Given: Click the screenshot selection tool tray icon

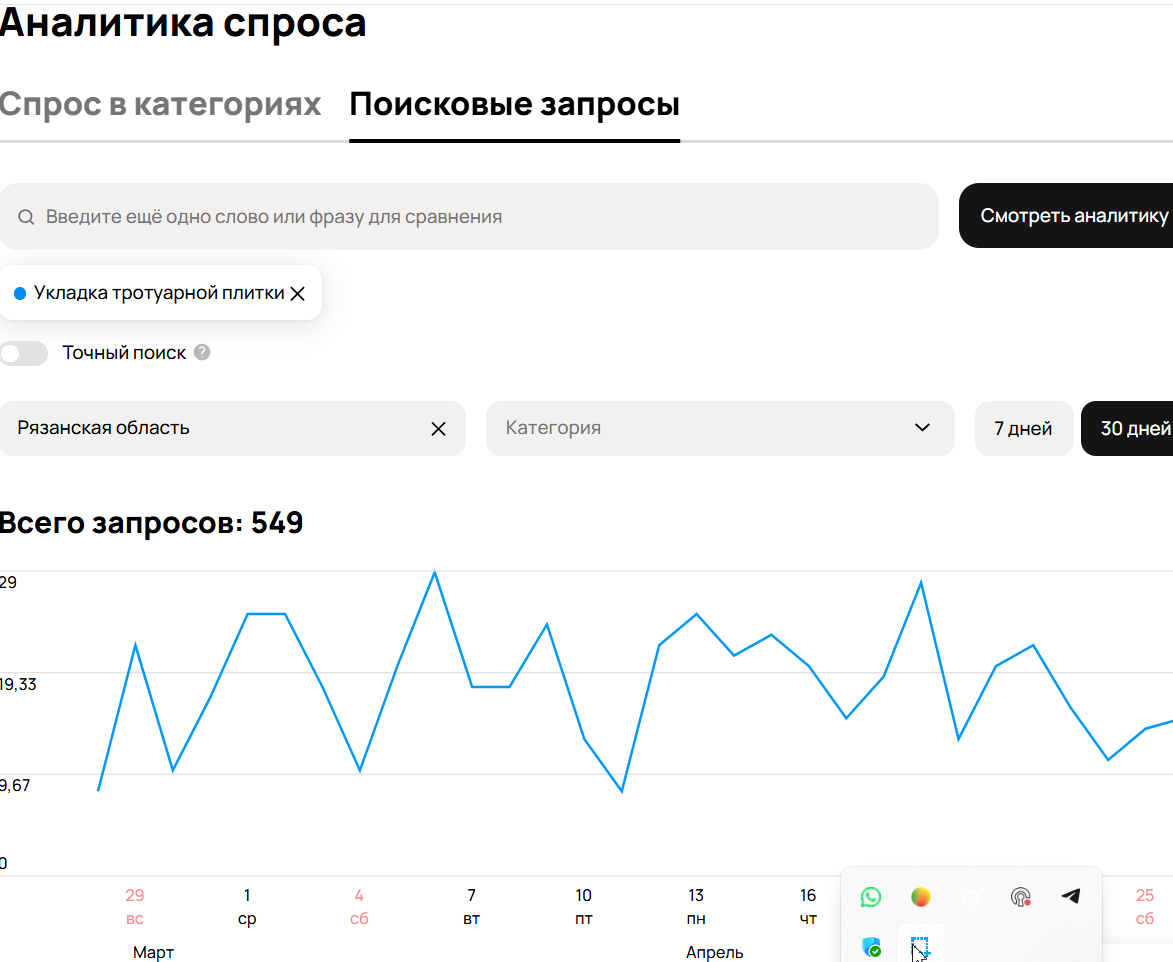Looking at the screenshot, I should click(920, 947).
